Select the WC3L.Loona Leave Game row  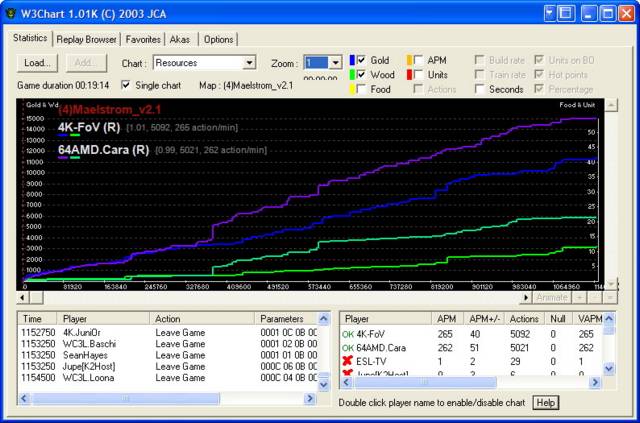point(168,378)
